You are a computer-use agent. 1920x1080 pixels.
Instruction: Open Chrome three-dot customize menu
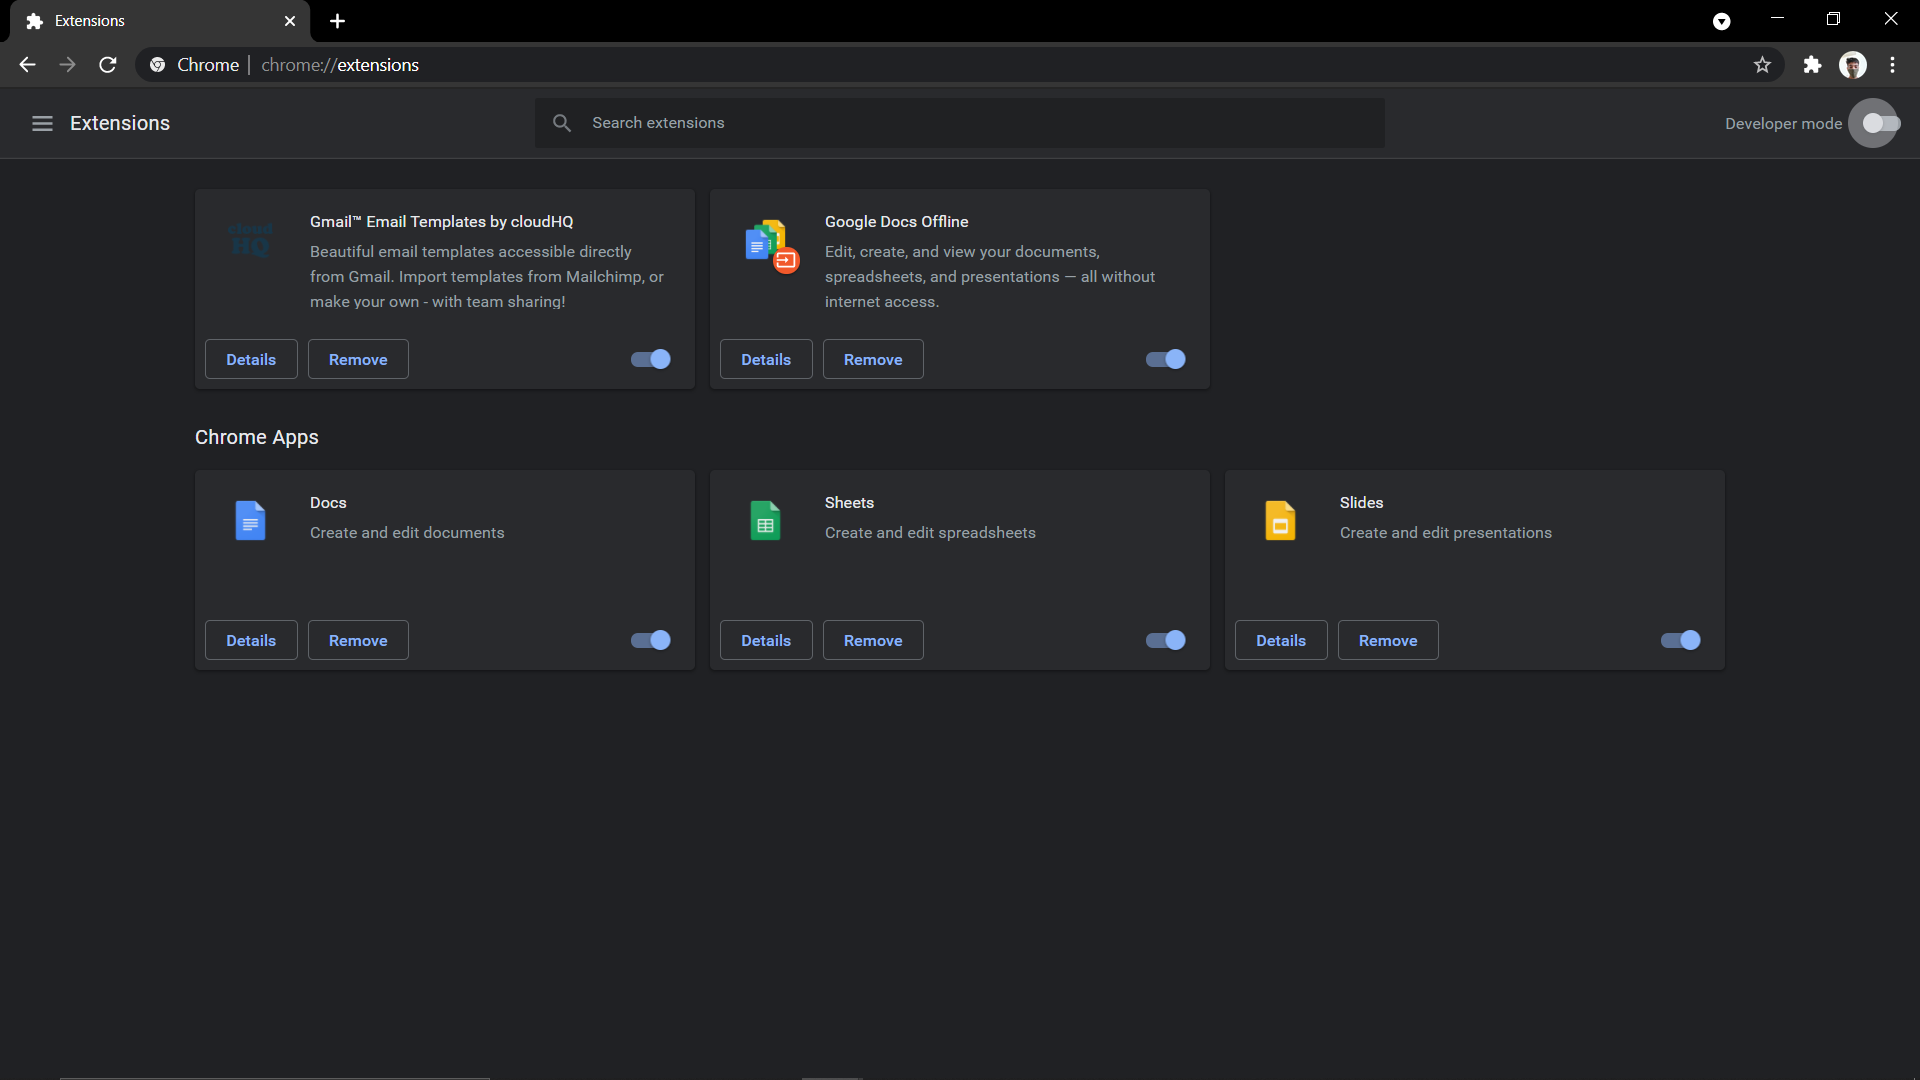1892,65
